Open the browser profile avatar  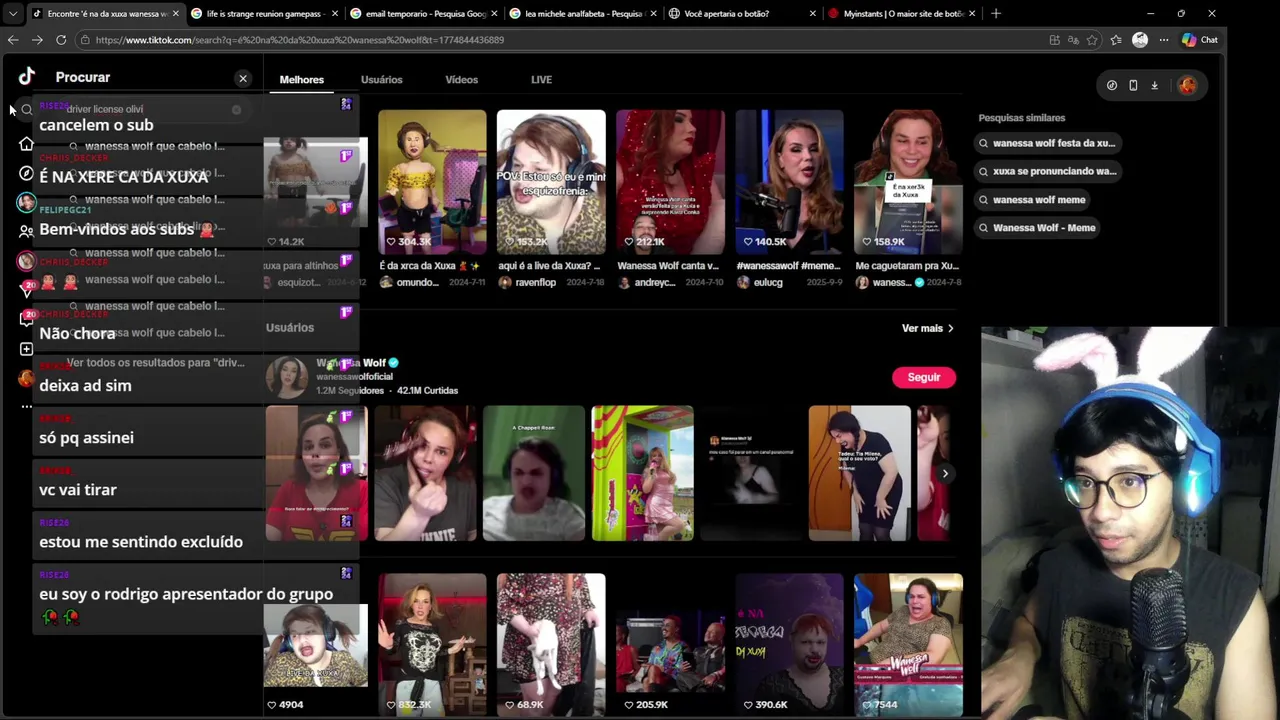pyautogui.click(x=1140, y=40)
